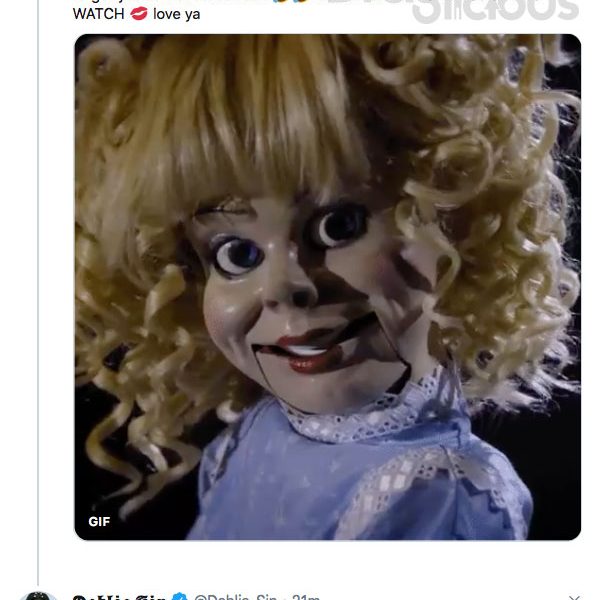The width and height of the screenshot is (595, 600).
Task: Click the gothic display name of the reply
Action: (119, 597)
